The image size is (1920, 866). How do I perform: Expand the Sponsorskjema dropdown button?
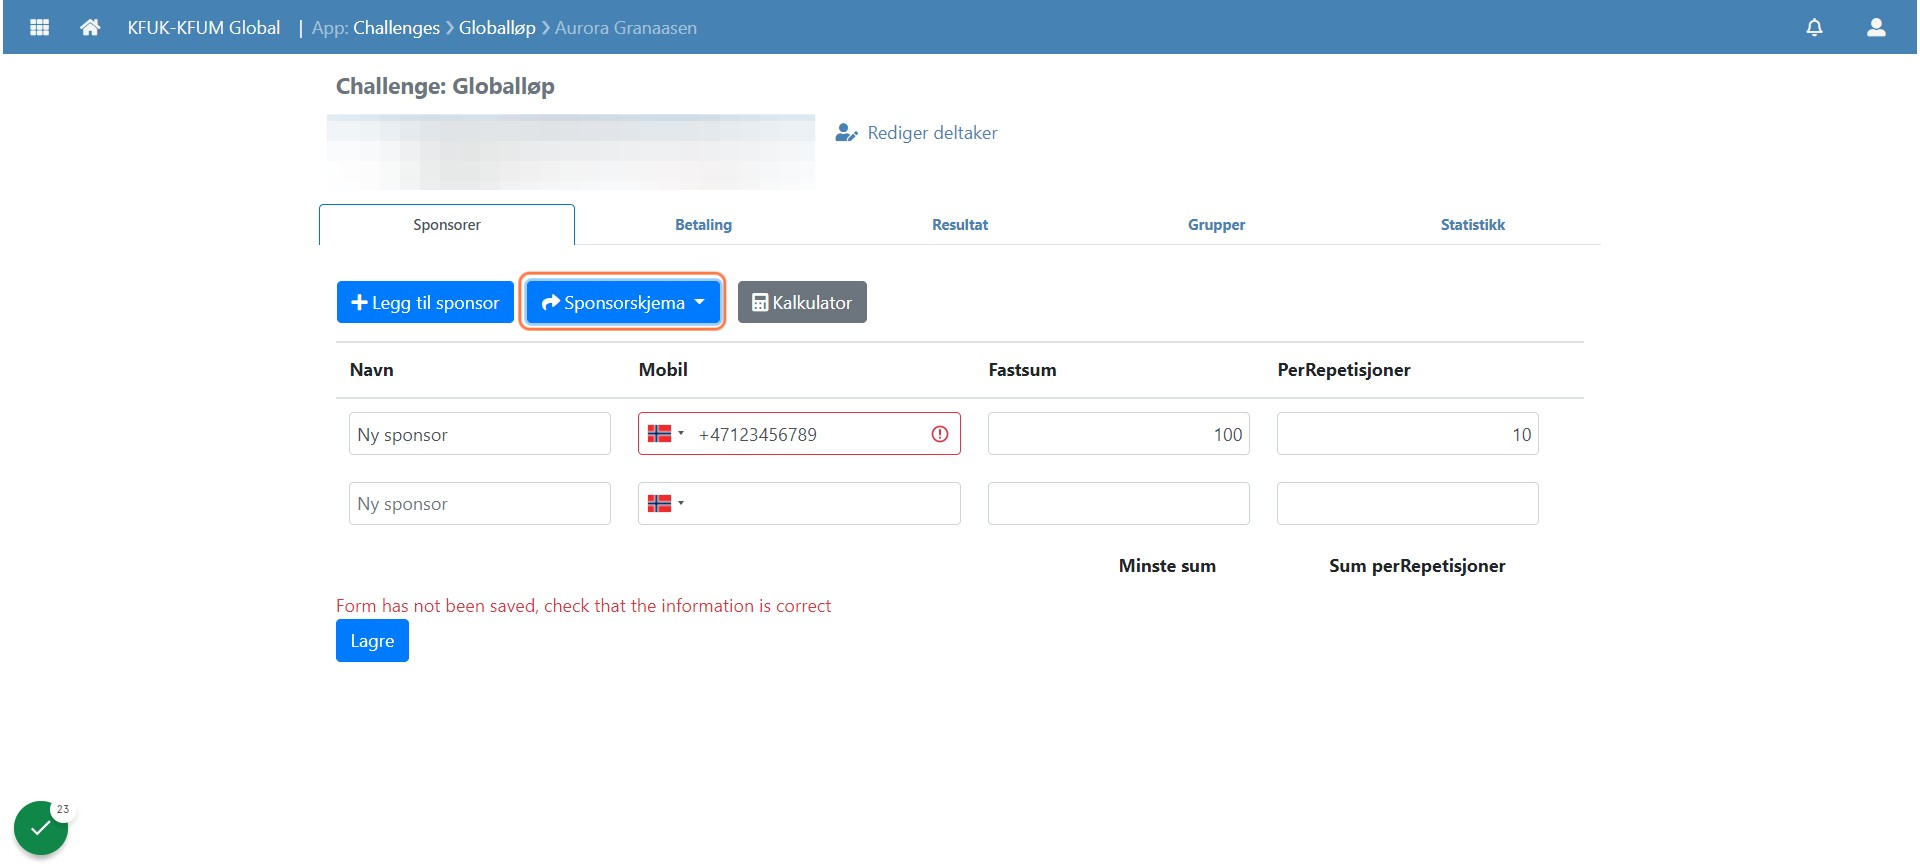click(x=623, y=302)
